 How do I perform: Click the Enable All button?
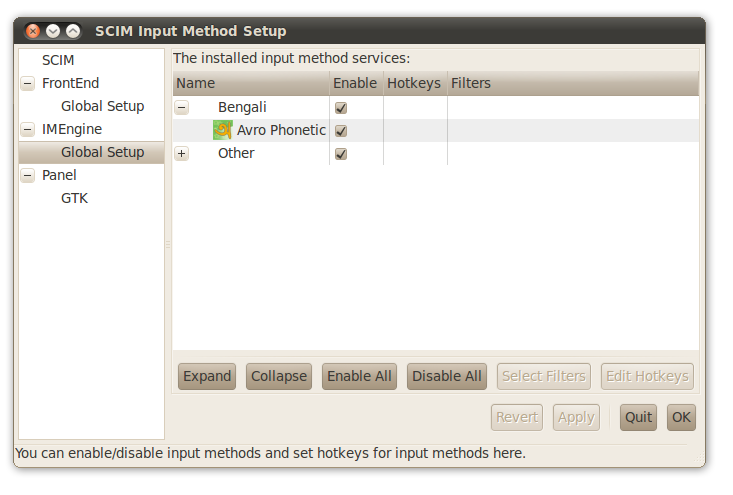[359, 377]
